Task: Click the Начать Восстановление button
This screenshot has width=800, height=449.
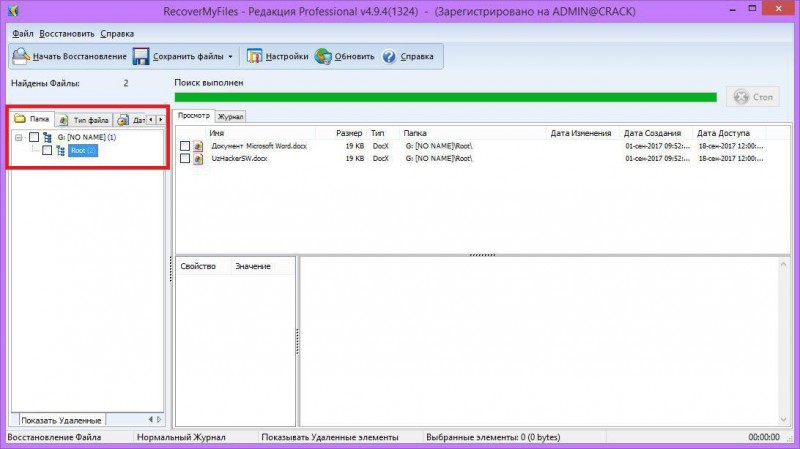Action: (x=69, y=56)
